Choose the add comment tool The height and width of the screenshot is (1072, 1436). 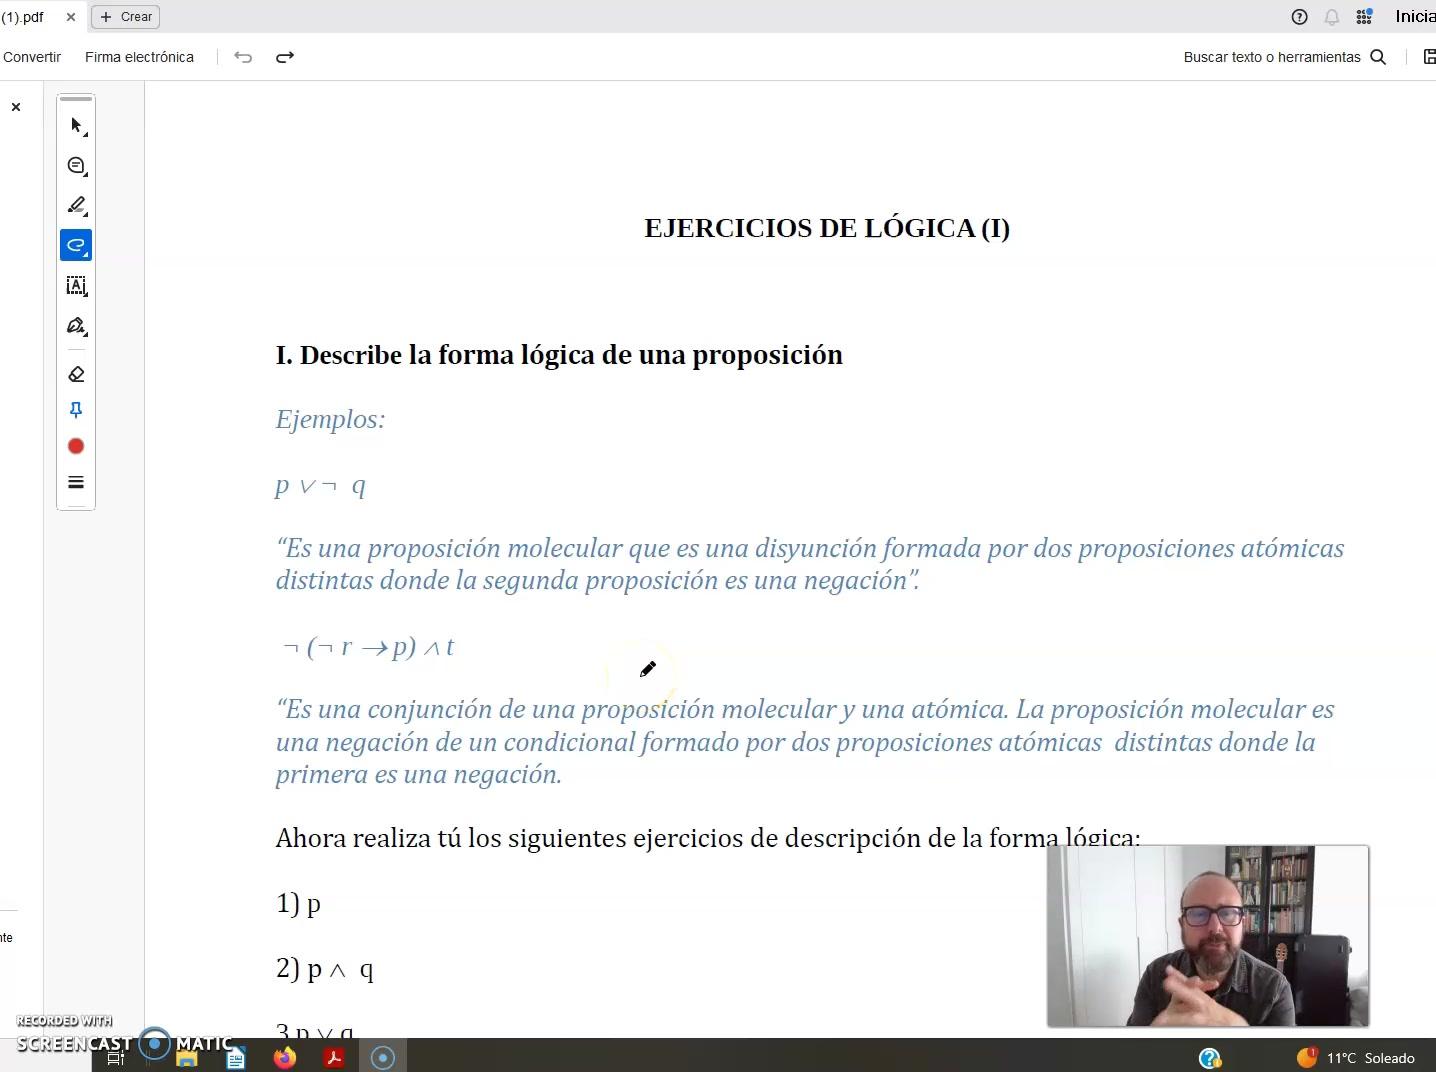point(76,166)
